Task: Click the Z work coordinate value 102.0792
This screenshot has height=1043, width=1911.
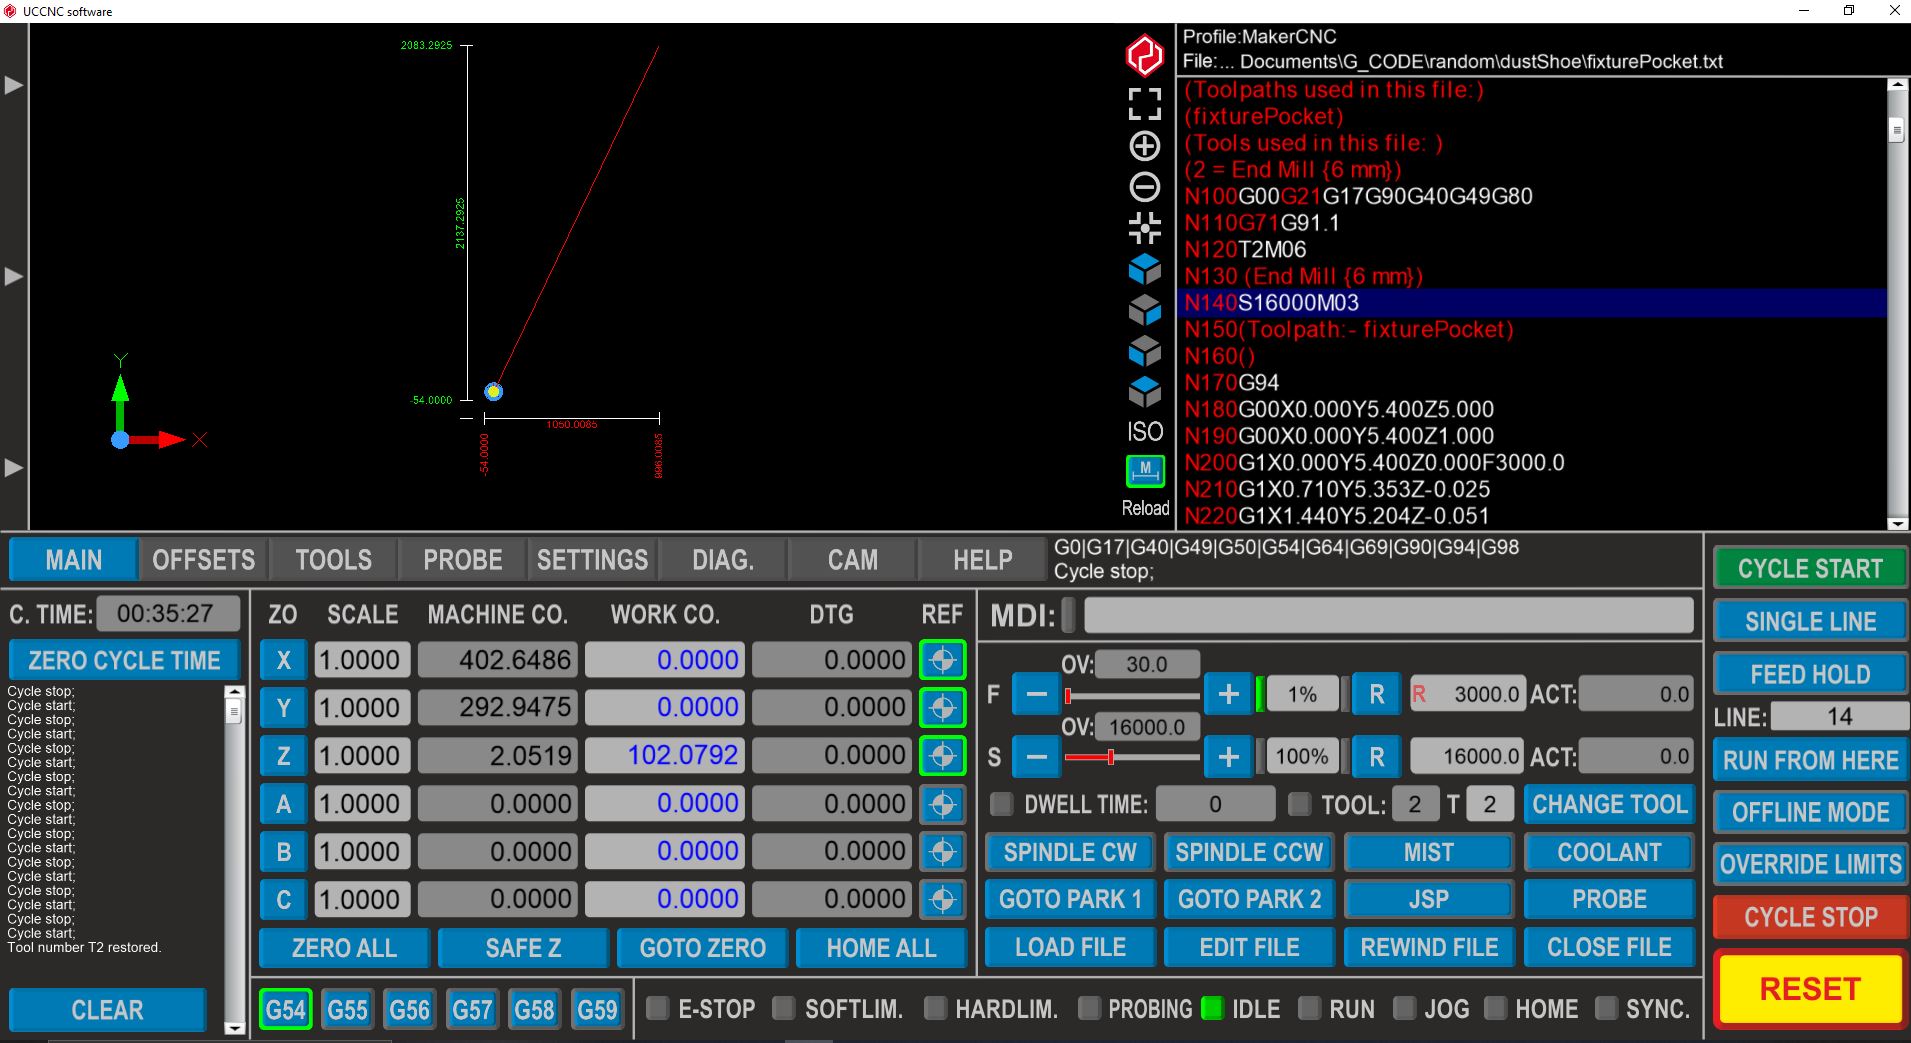Action: (x=664, y=755)
